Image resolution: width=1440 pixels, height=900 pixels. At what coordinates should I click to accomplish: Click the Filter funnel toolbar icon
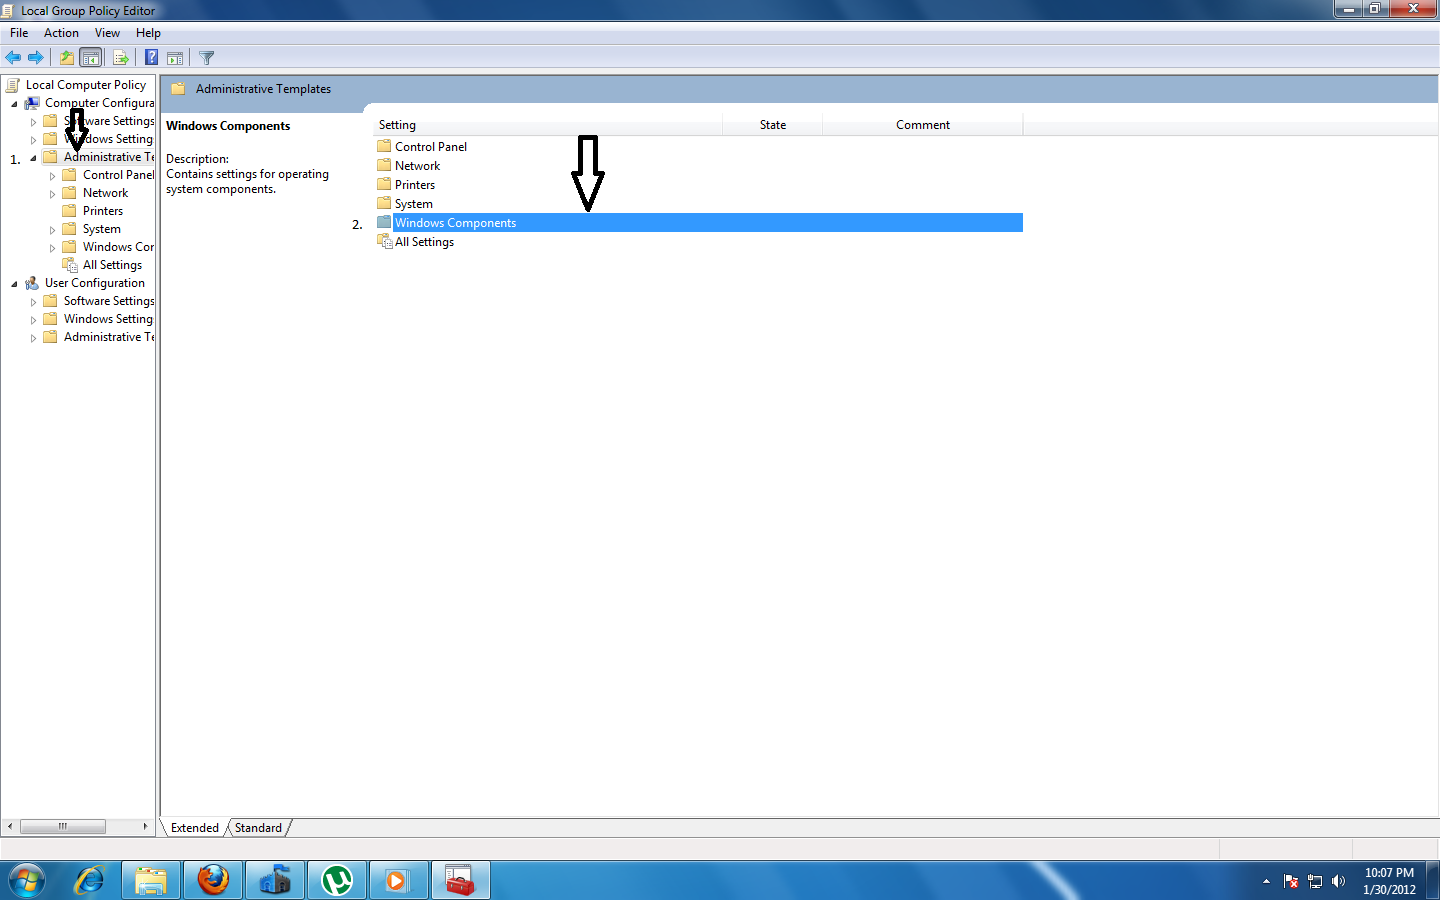coord(207,58)
